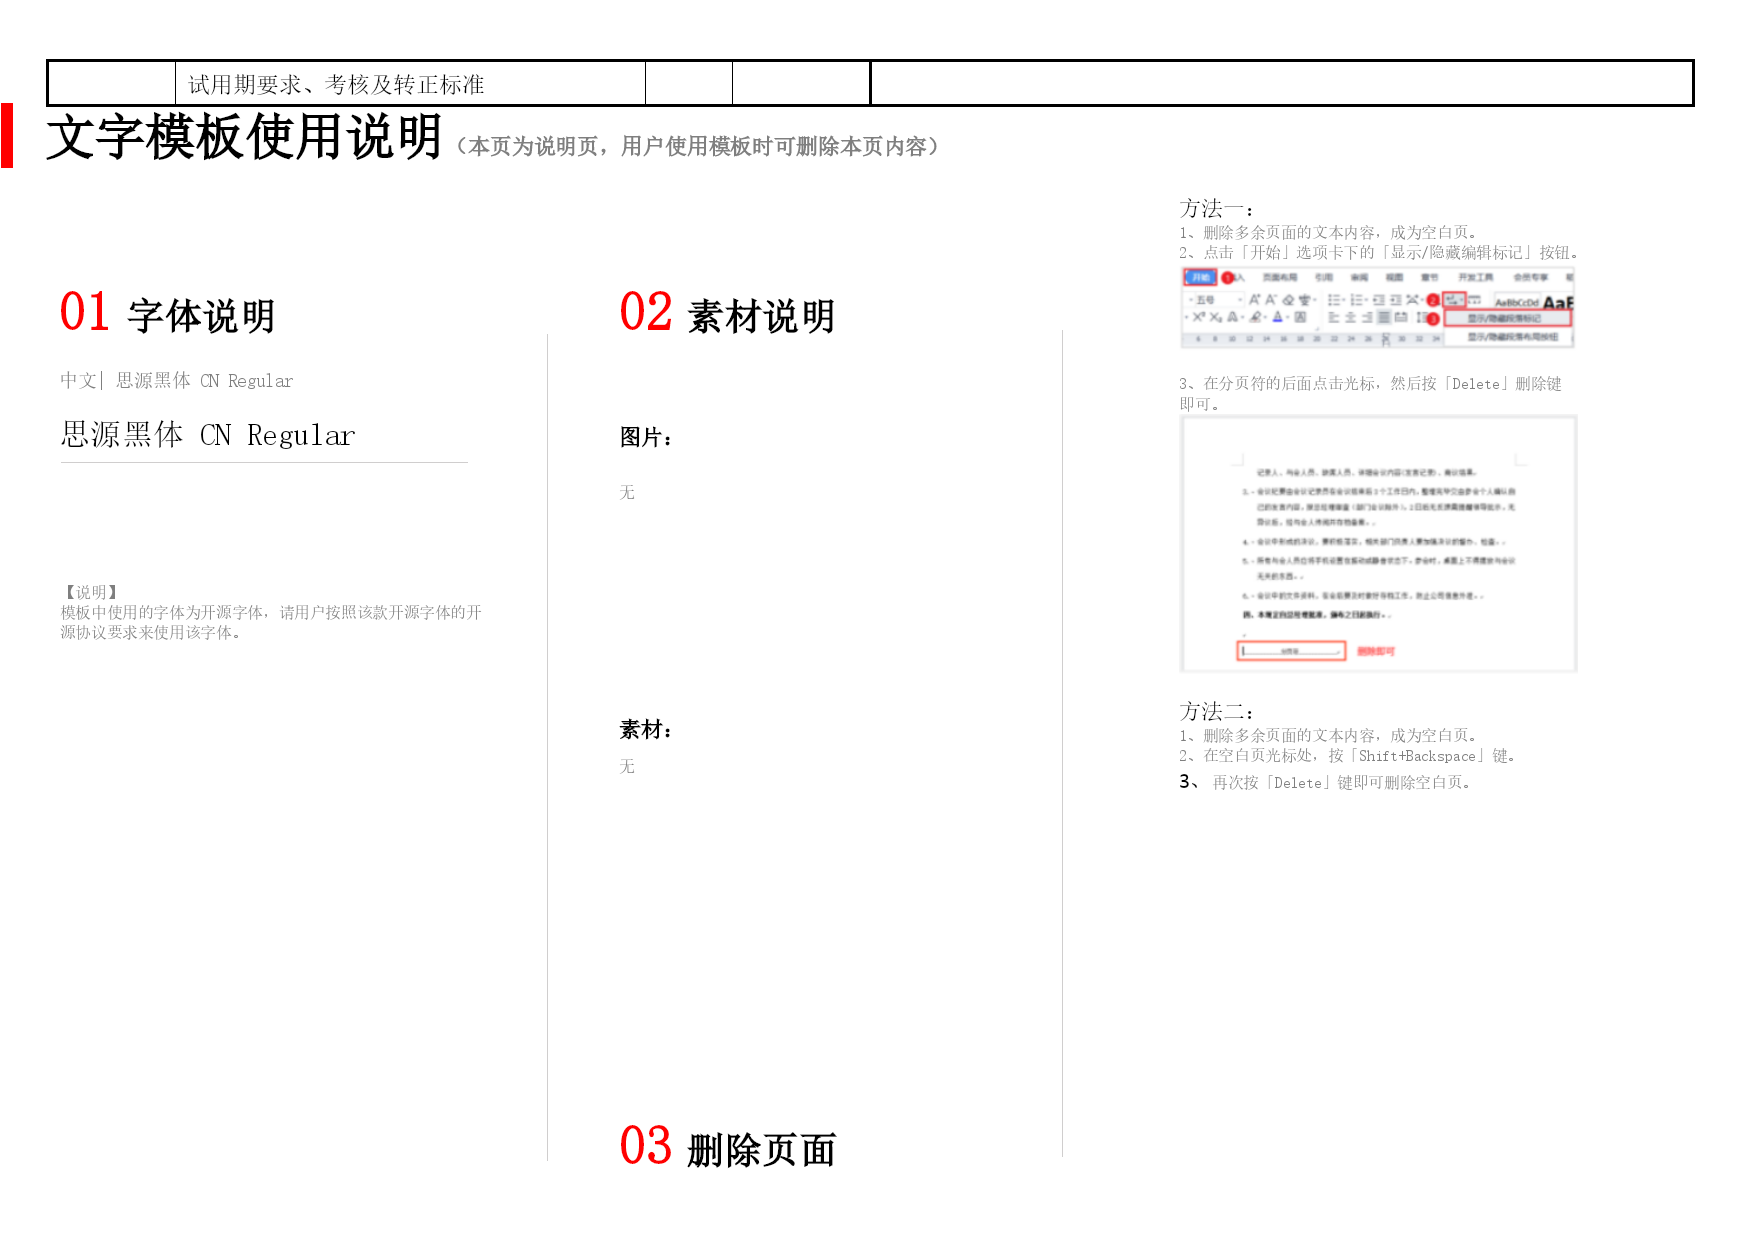Click the '无' under '图片：'
The height and width of the screenshot is (1241, 1754).
pyautogui.click(x=627, y=492)
